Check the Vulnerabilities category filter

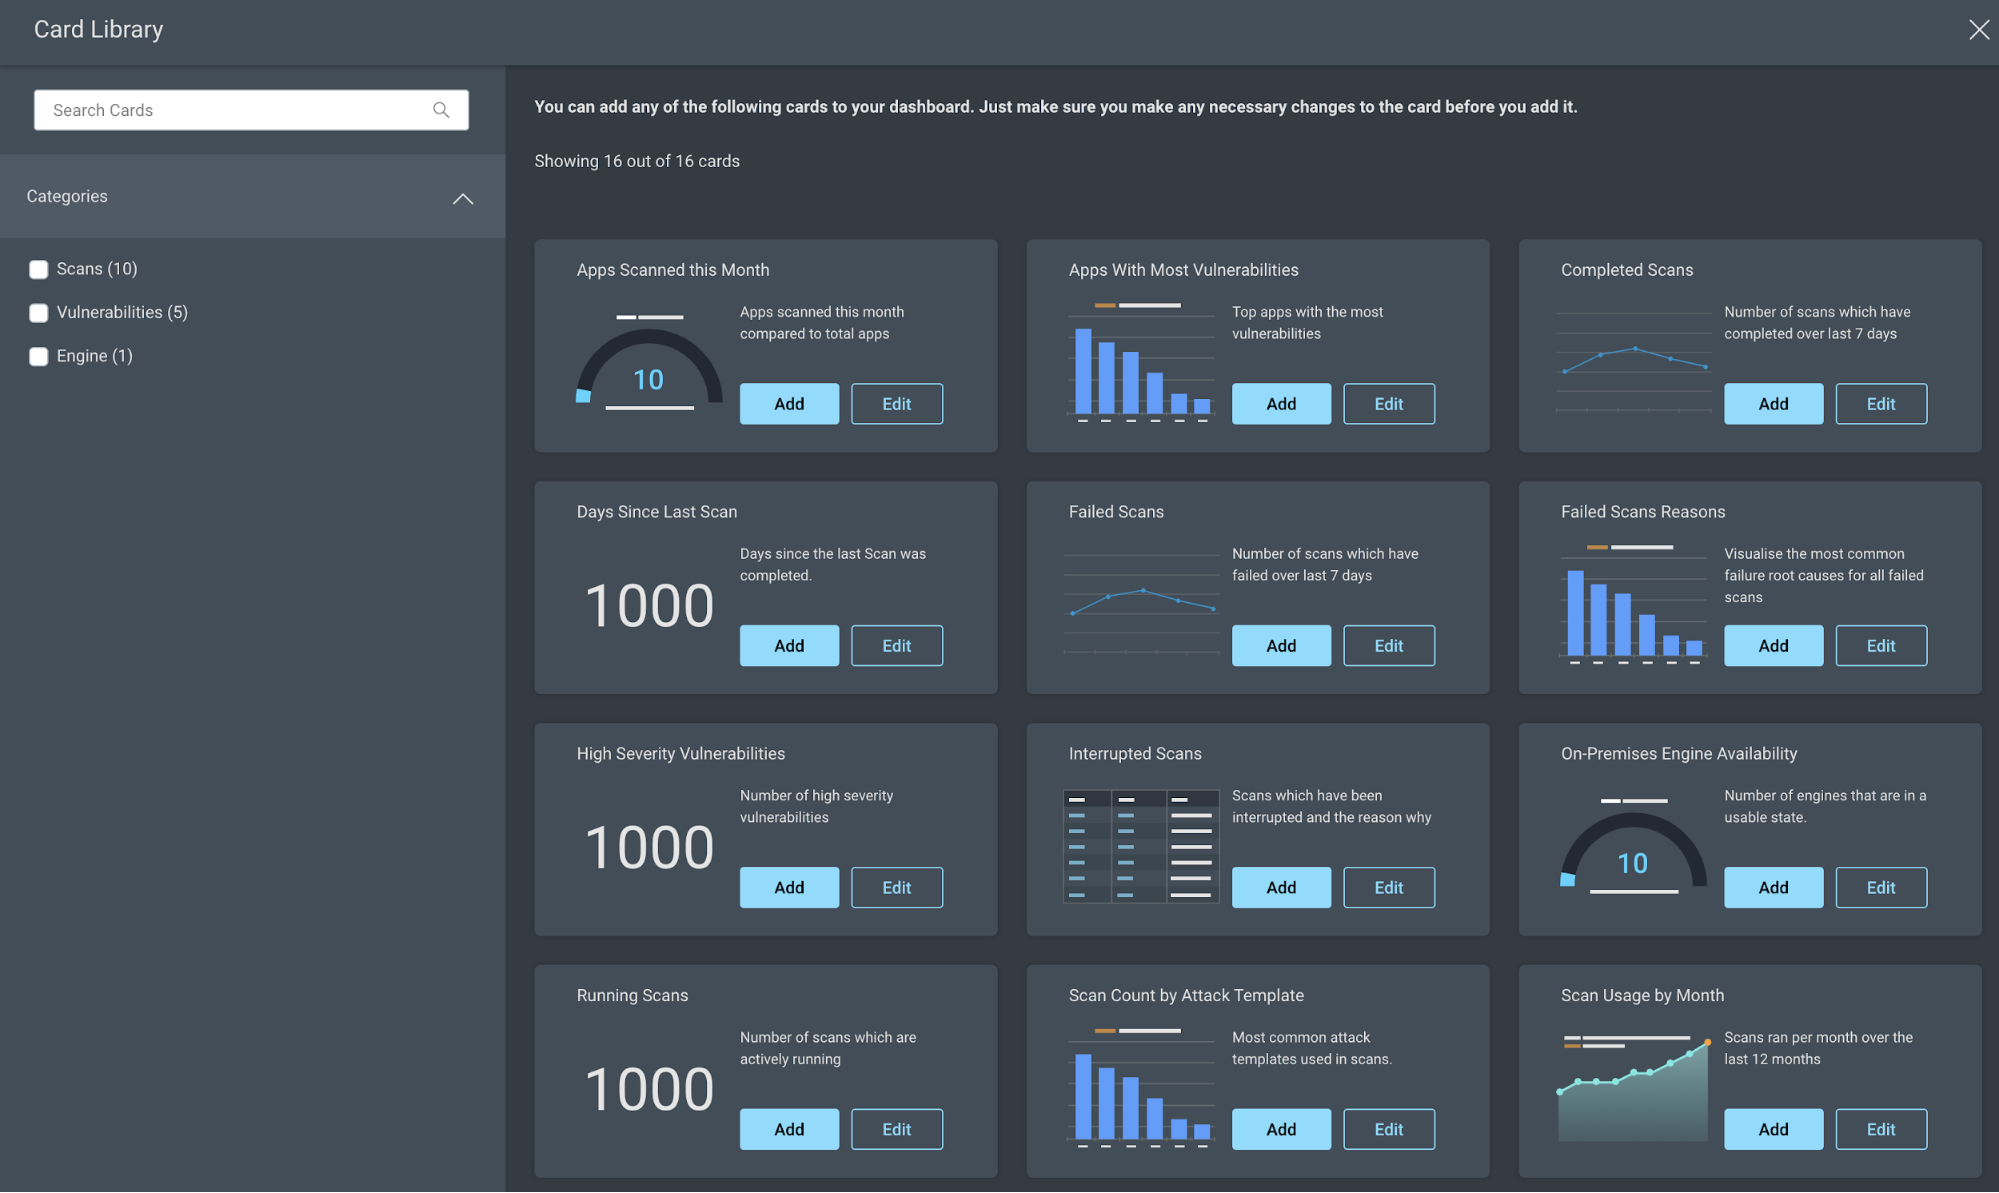click(x=39, y=313)
